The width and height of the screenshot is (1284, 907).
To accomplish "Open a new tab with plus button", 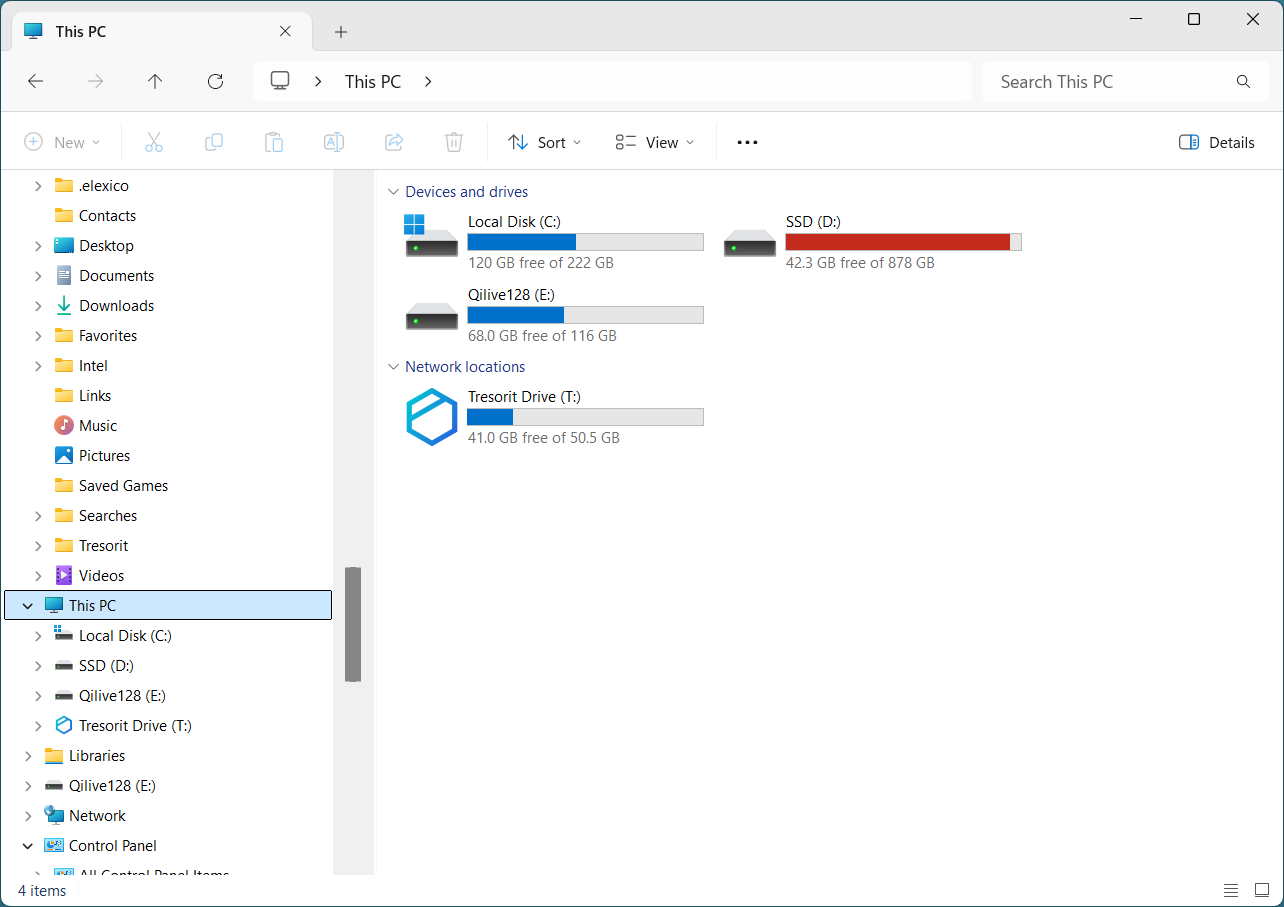I will tap(341, 32).
